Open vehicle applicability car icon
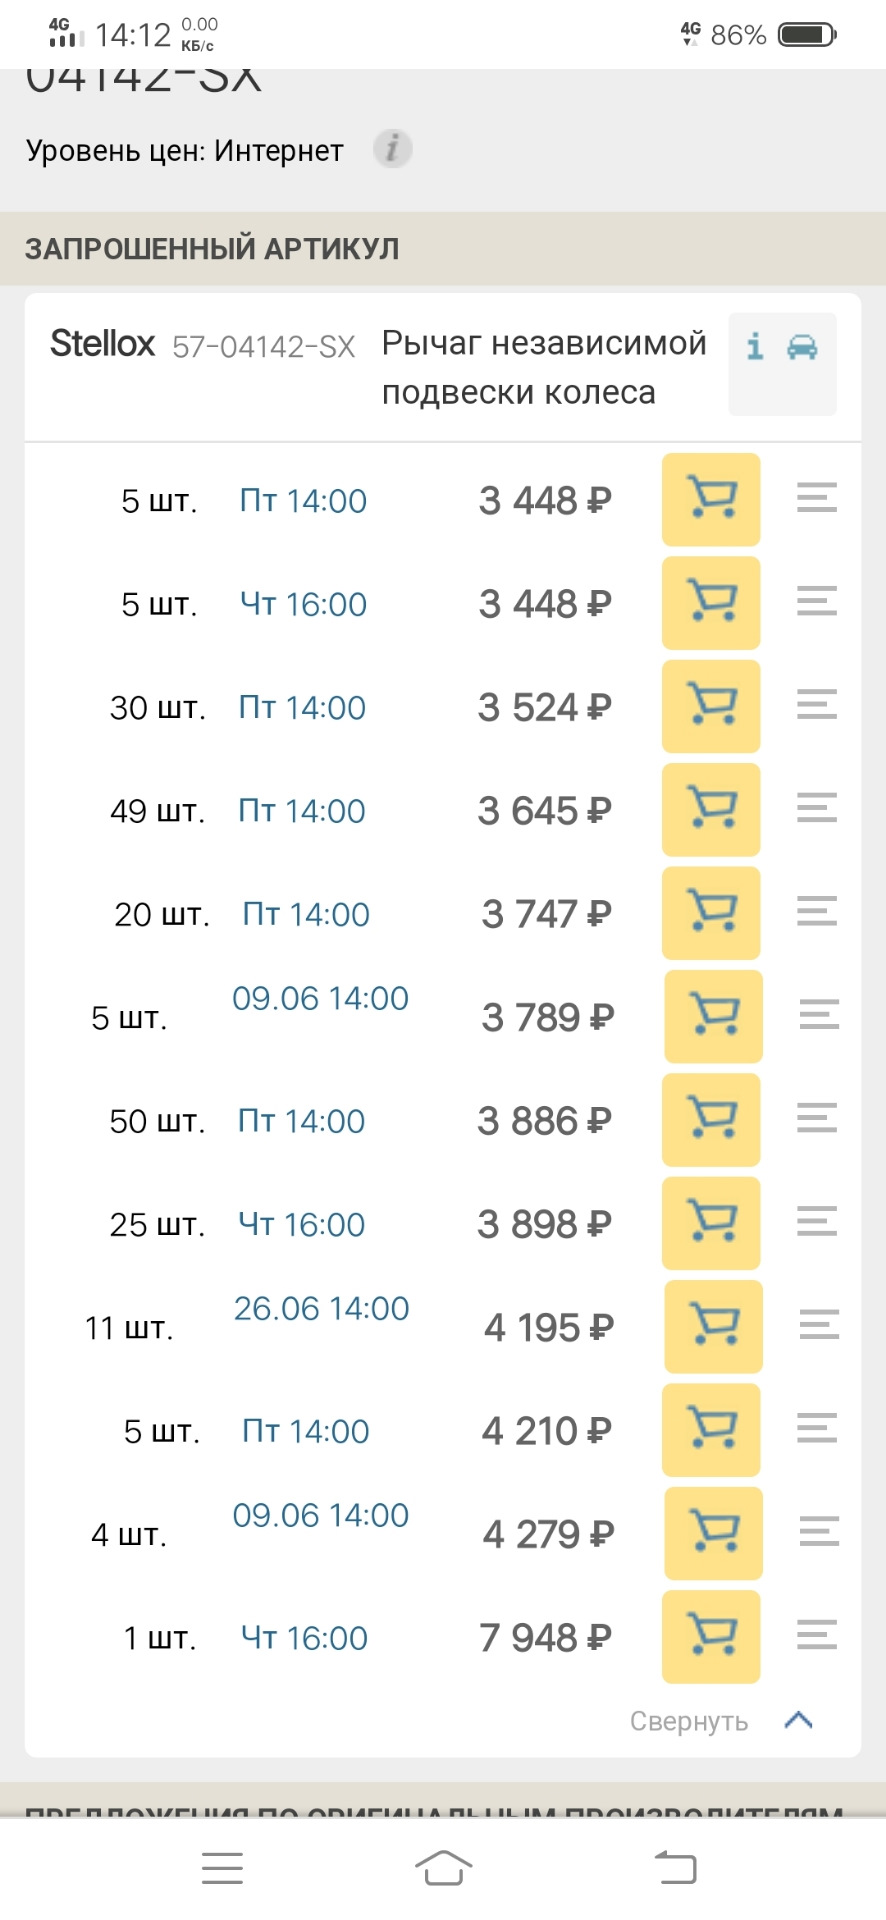This screenshot has height=1920, width=886. (802, 347)
